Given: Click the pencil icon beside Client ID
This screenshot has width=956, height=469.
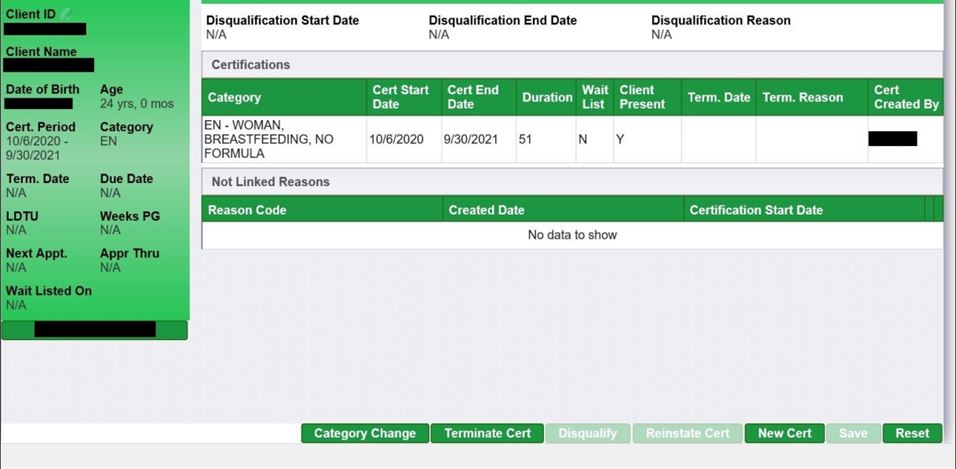Looking at the screenshot, I should (68, 13).
